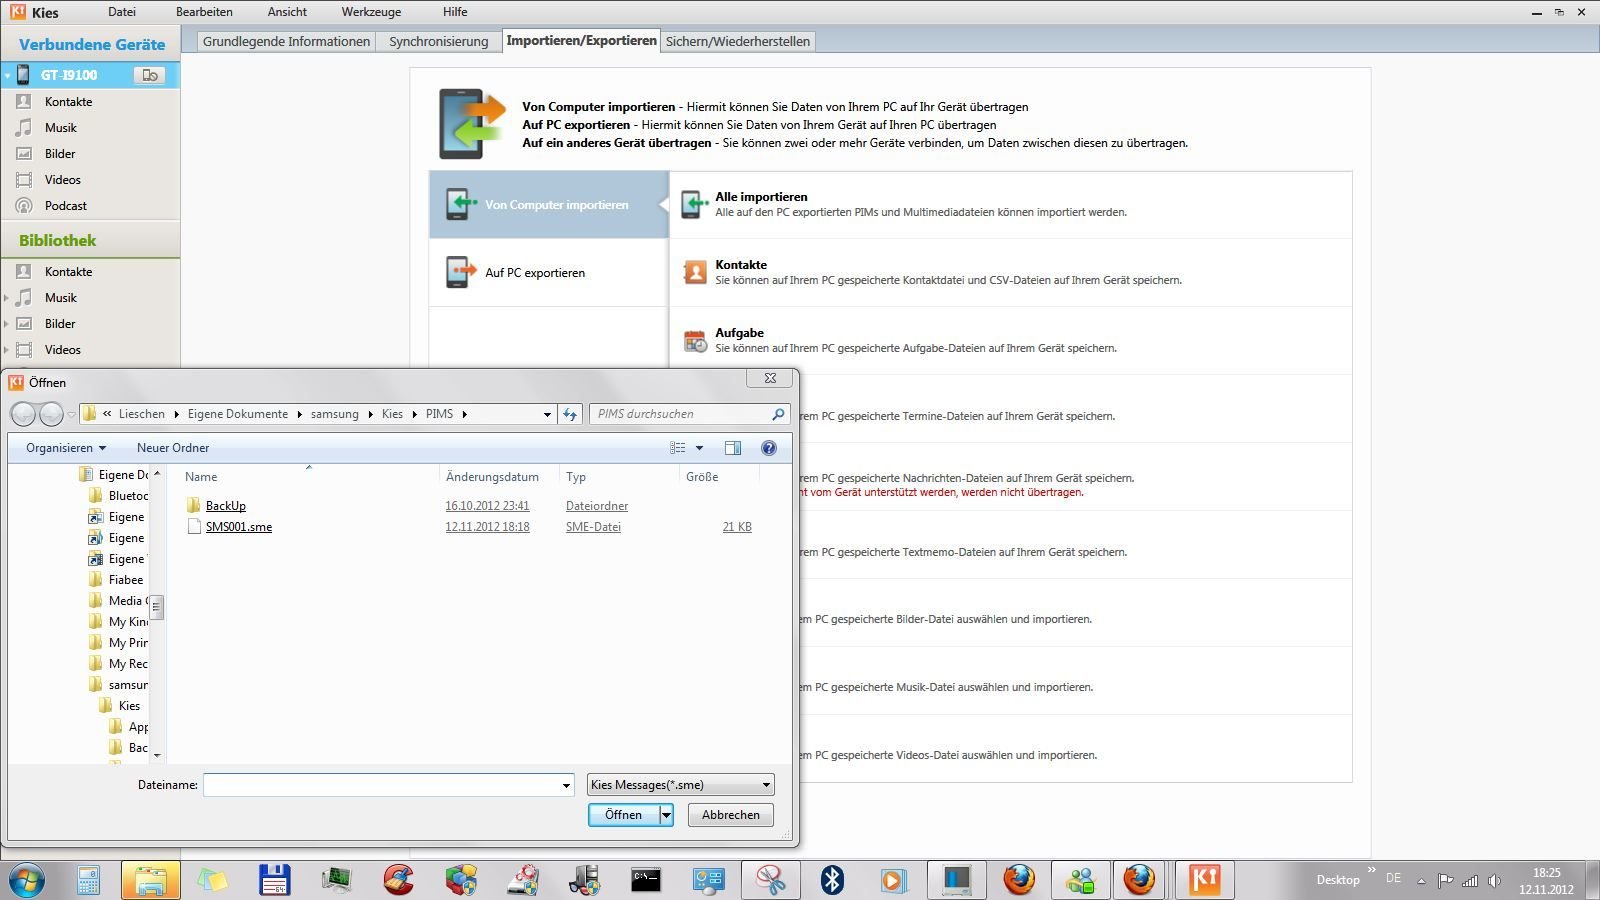The width and height of the screenshot is (1600, 900).
Task: Open the Ansicht menu
Action: [287, 12]
